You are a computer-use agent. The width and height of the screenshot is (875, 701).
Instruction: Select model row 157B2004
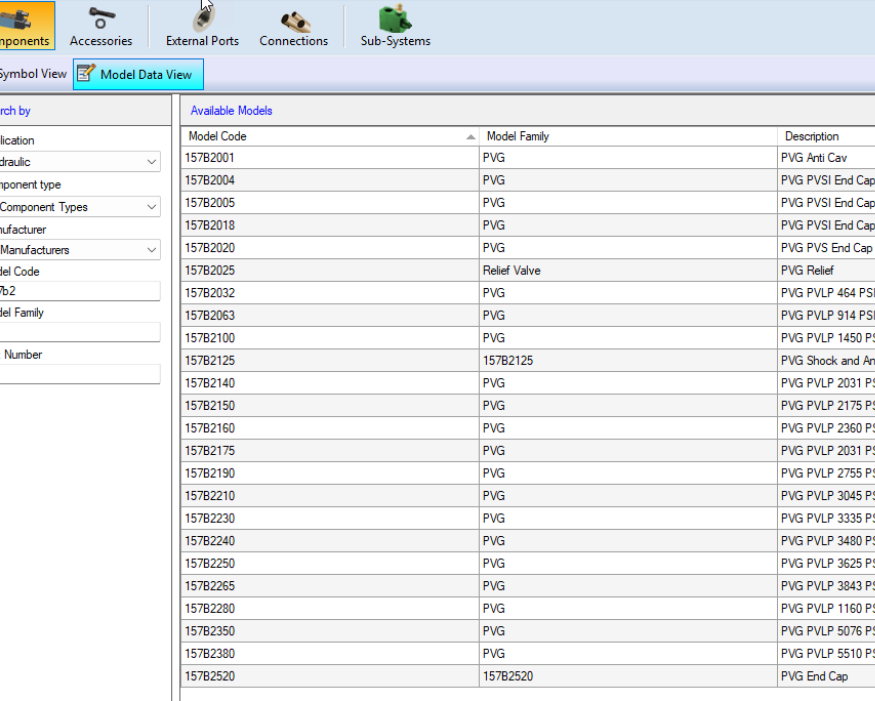tap(528, 180)
